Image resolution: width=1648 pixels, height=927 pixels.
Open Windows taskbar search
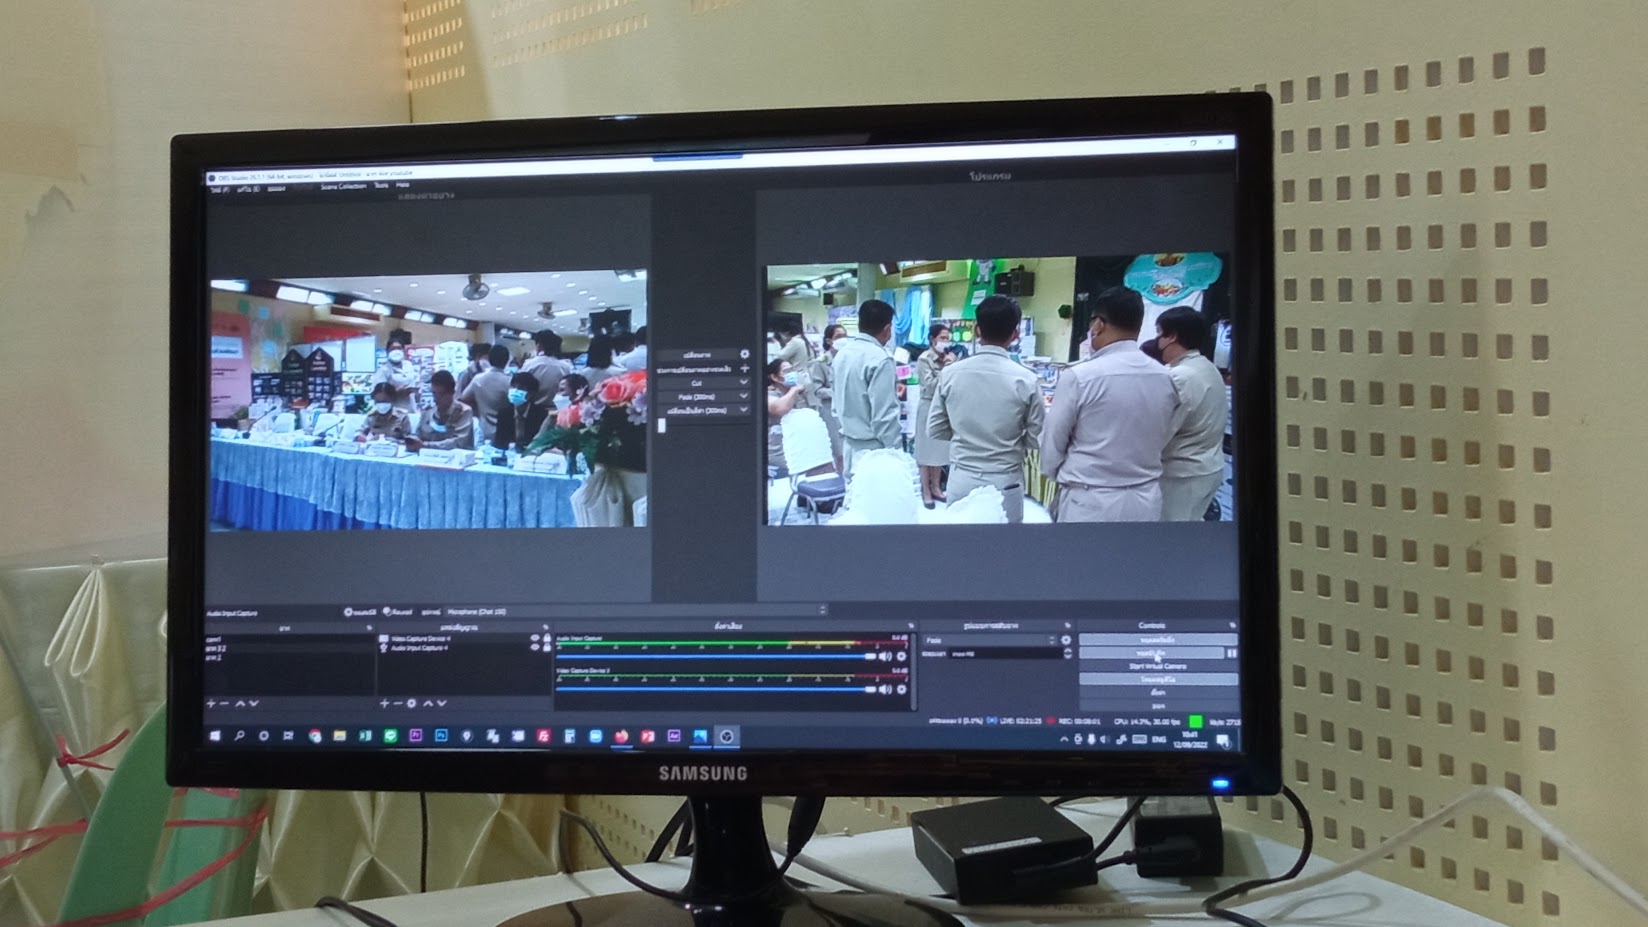(x=239, y=736)
